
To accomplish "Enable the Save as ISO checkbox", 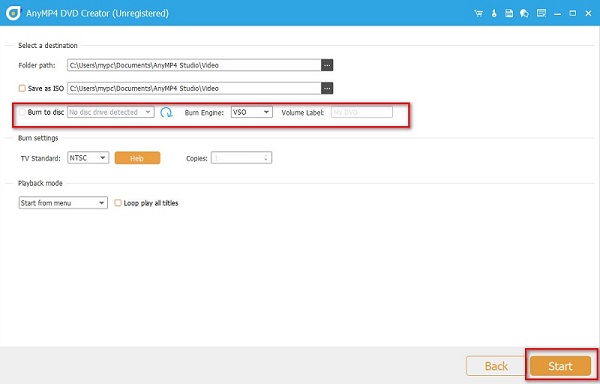I will 22,88.
